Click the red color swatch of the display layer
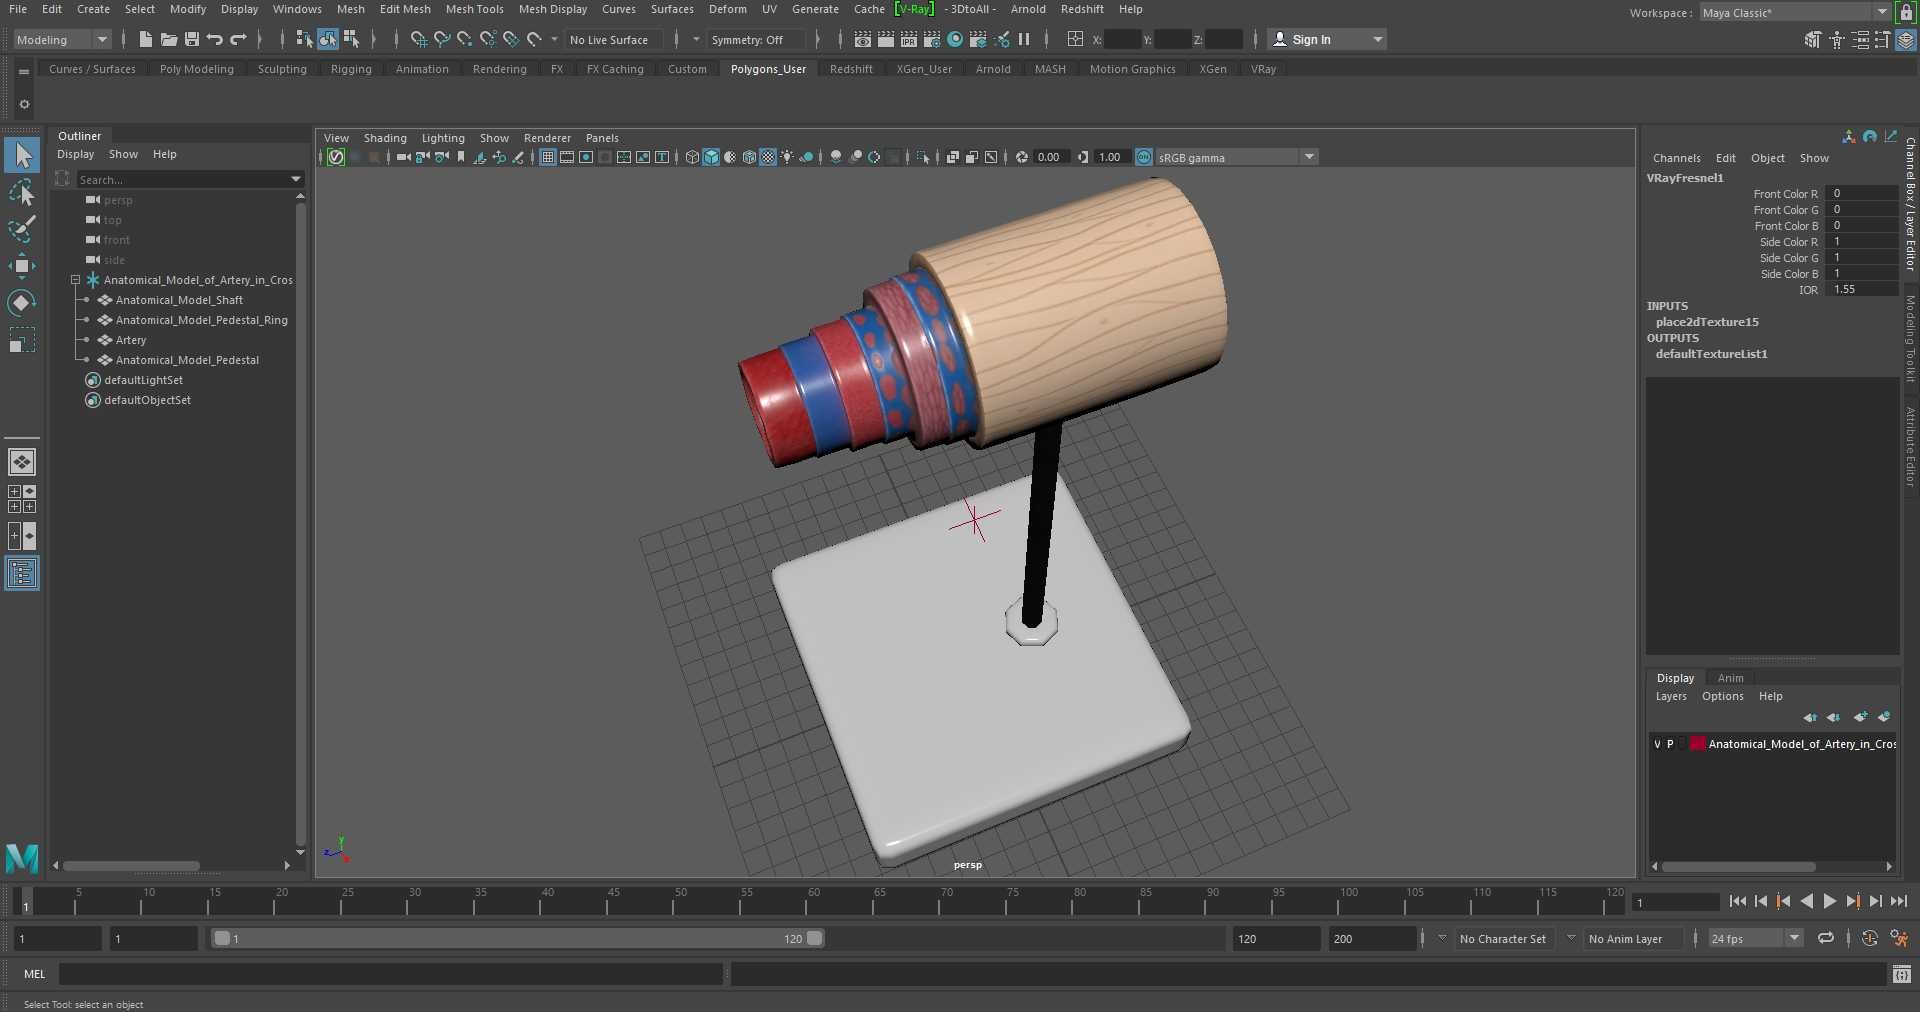This screenshot has height=1012, width=1920. 1697,744
